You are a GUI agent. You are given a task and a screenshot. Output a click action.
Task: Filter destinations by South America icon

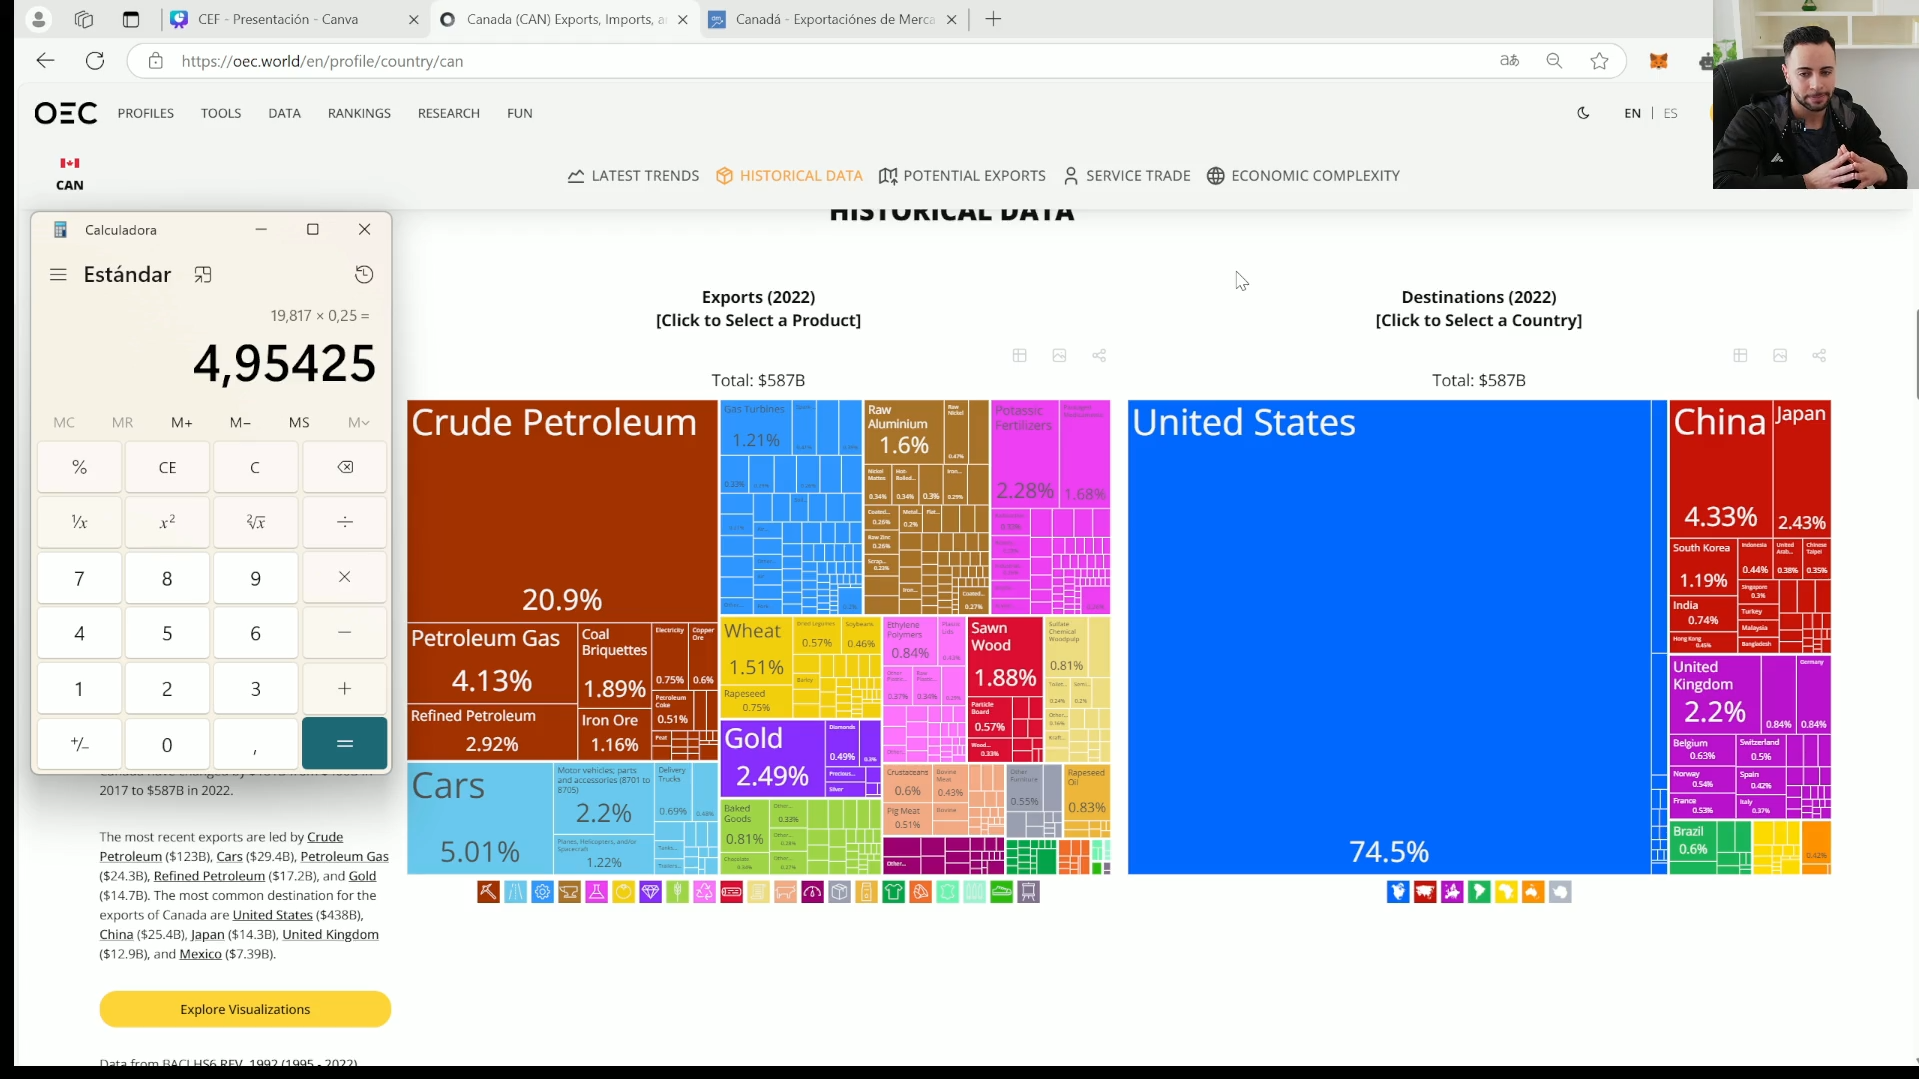1479,892
